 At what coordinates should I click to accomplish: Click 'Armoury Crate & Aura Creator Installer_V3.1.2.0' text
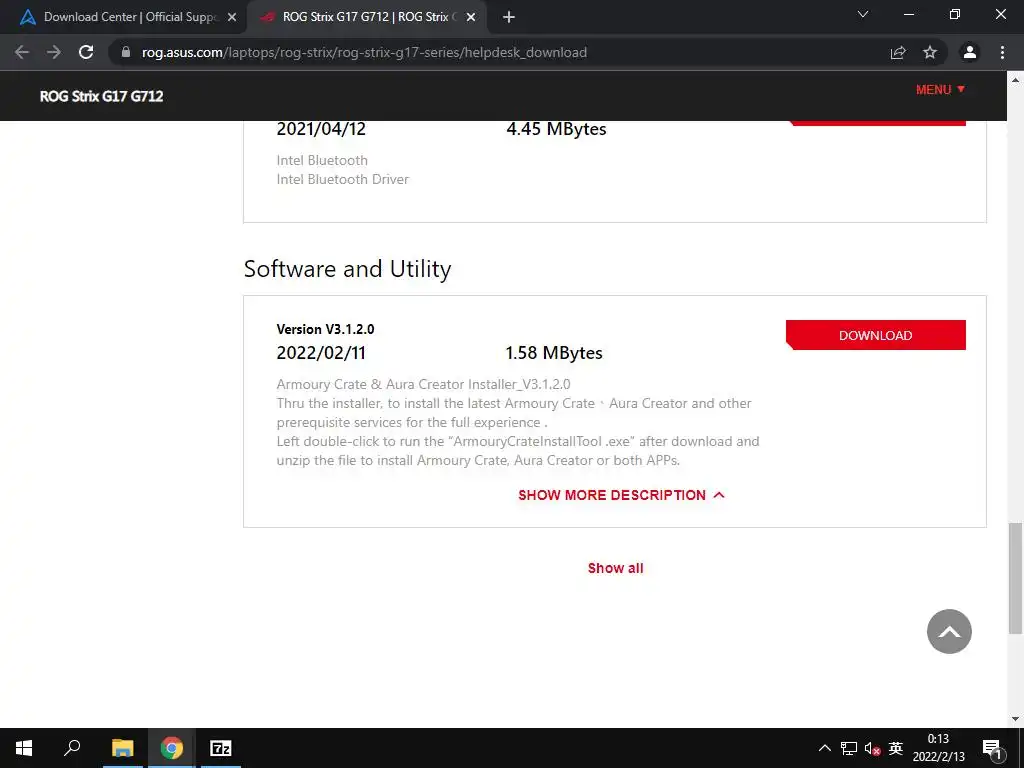click(x=423, y=384)
